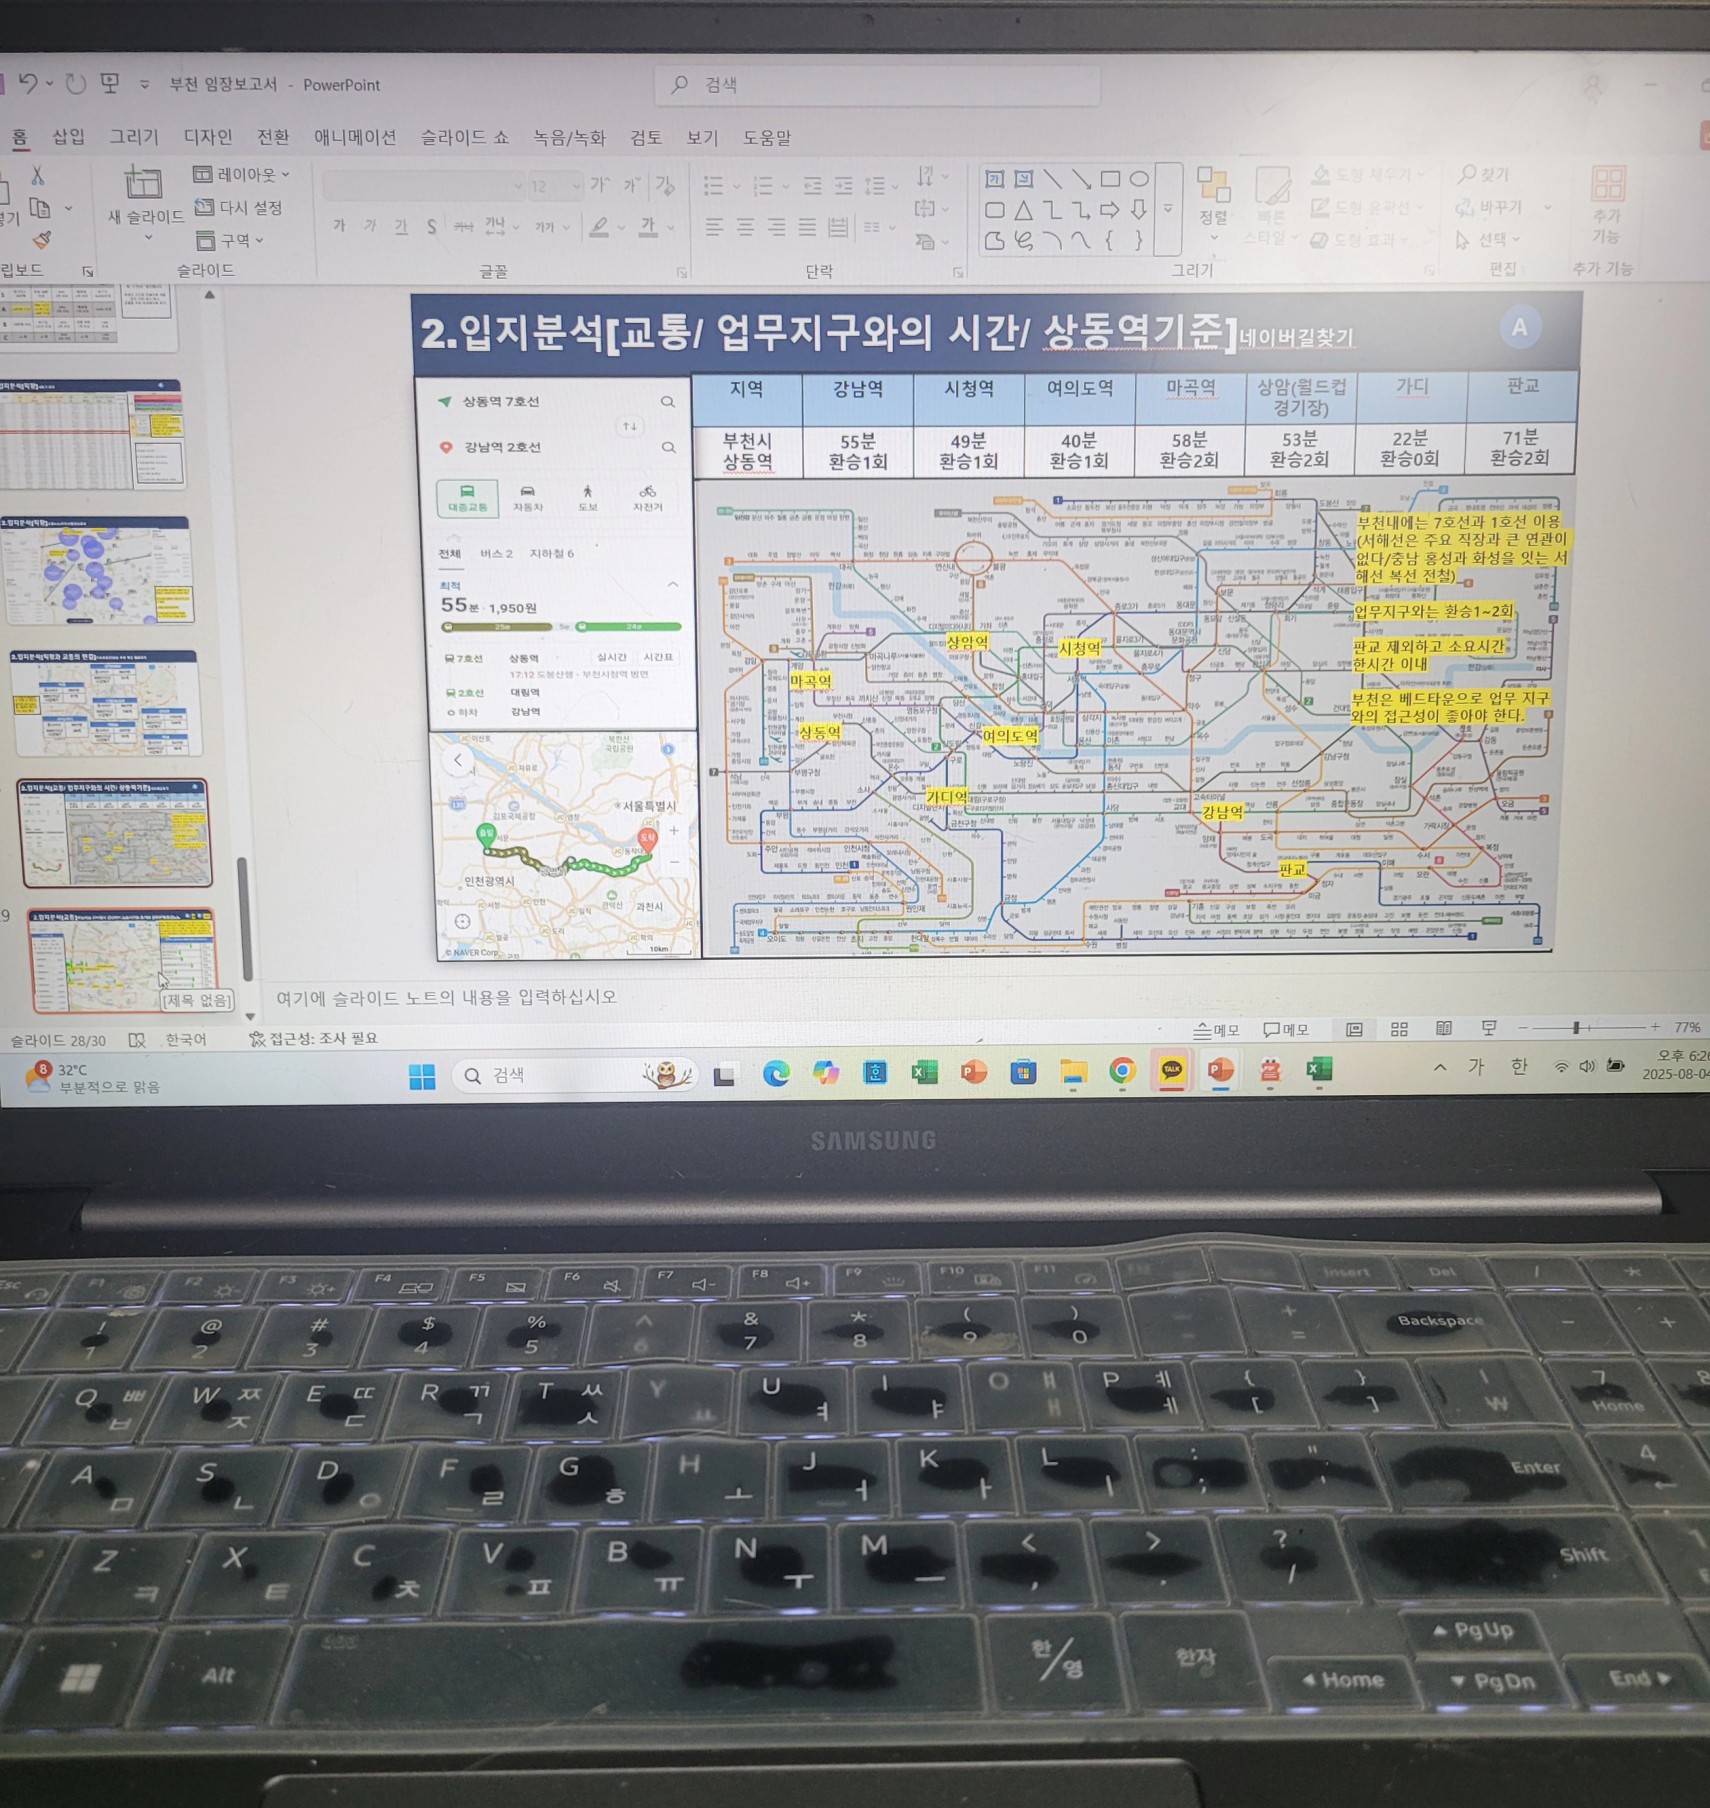The height and width of the screenshot is (1808, 1710).
Task: Open the 슬라이드 쇼 tab
Action: 464,137
